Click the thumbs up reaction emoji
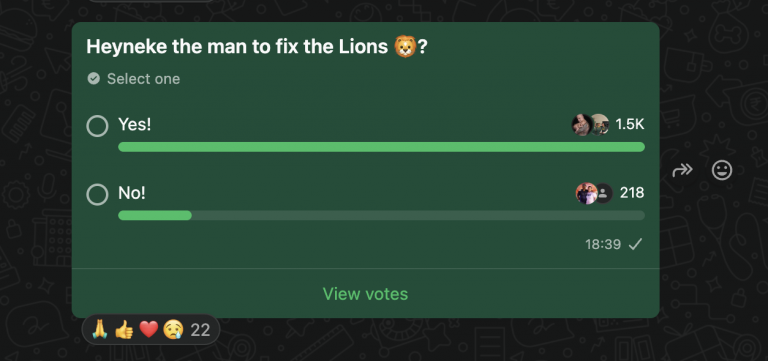This screenshot has width=768, height=361. coord(124,330)
